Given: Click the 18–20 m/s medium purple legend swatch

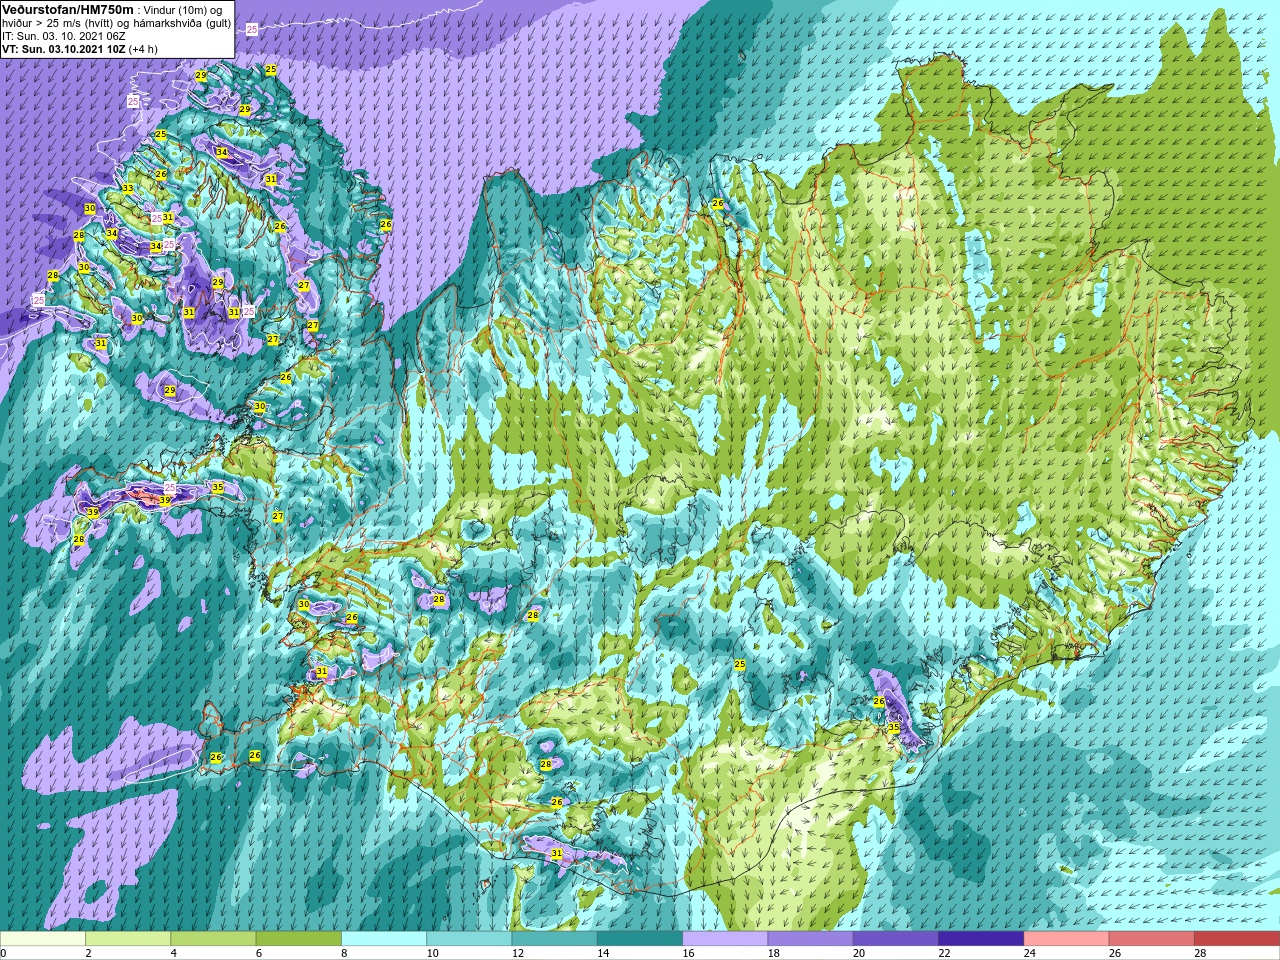Looking at the screenshot, I should tap(811, 939).
